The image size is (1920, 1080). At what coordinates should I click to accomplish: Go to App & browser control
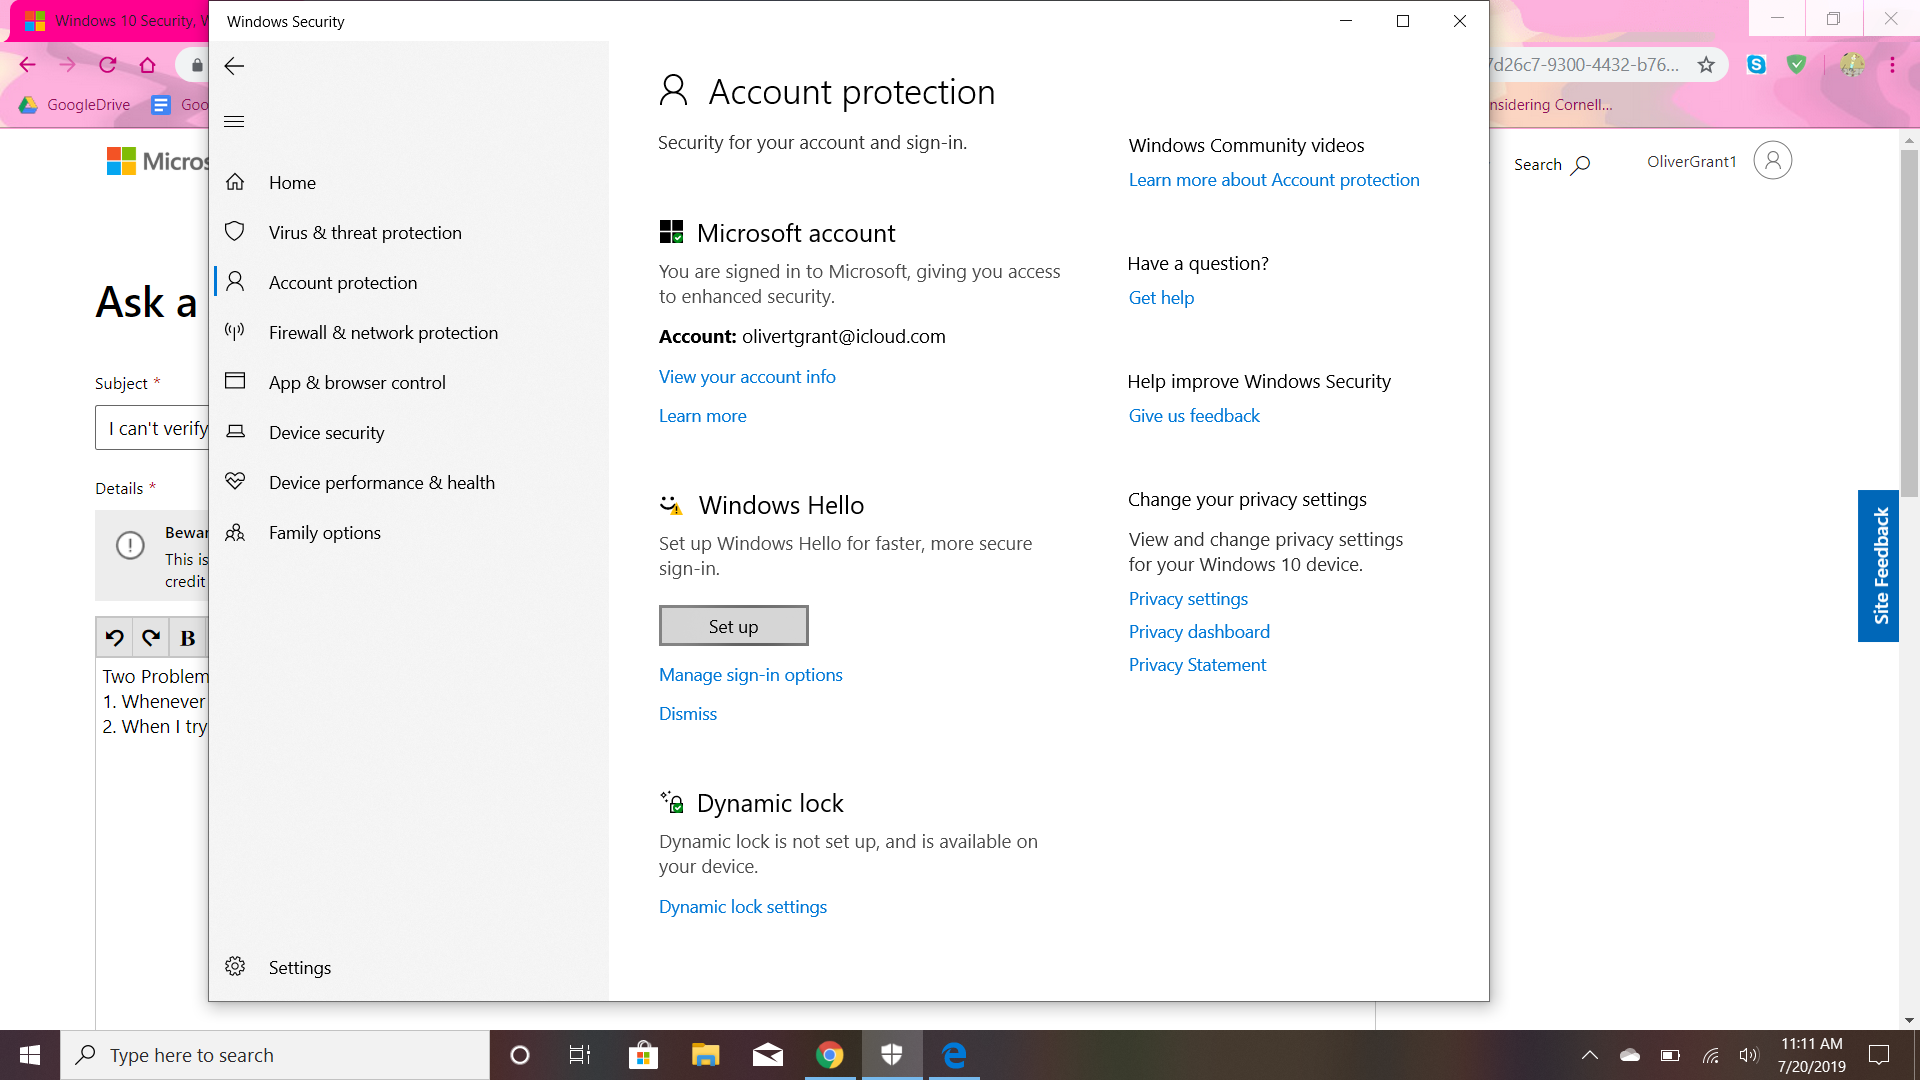click(x=357, y=382)
